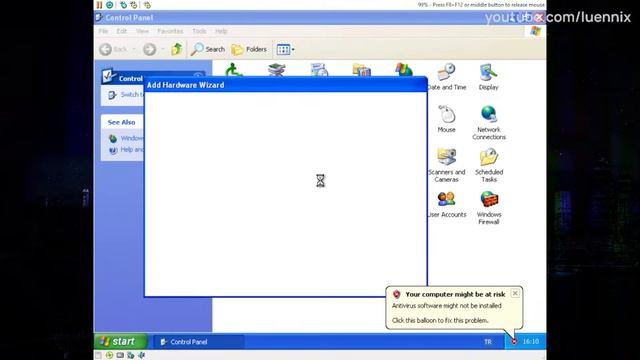Open the View menu
The image size is (640, 360).
142,31
